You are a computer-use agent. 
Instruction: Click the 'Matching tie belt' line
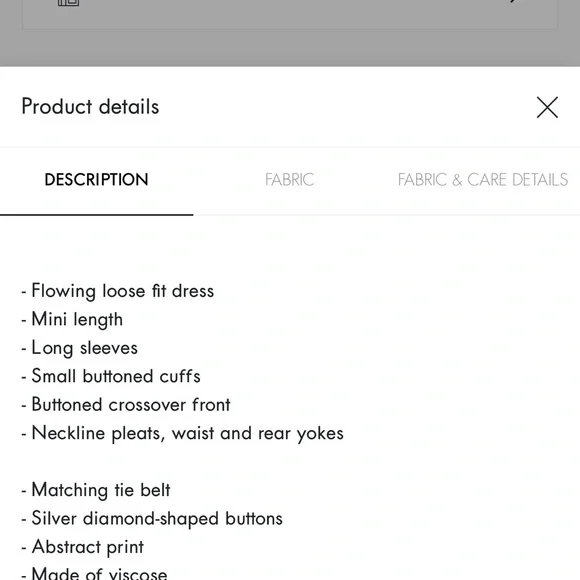click(96, 490)
